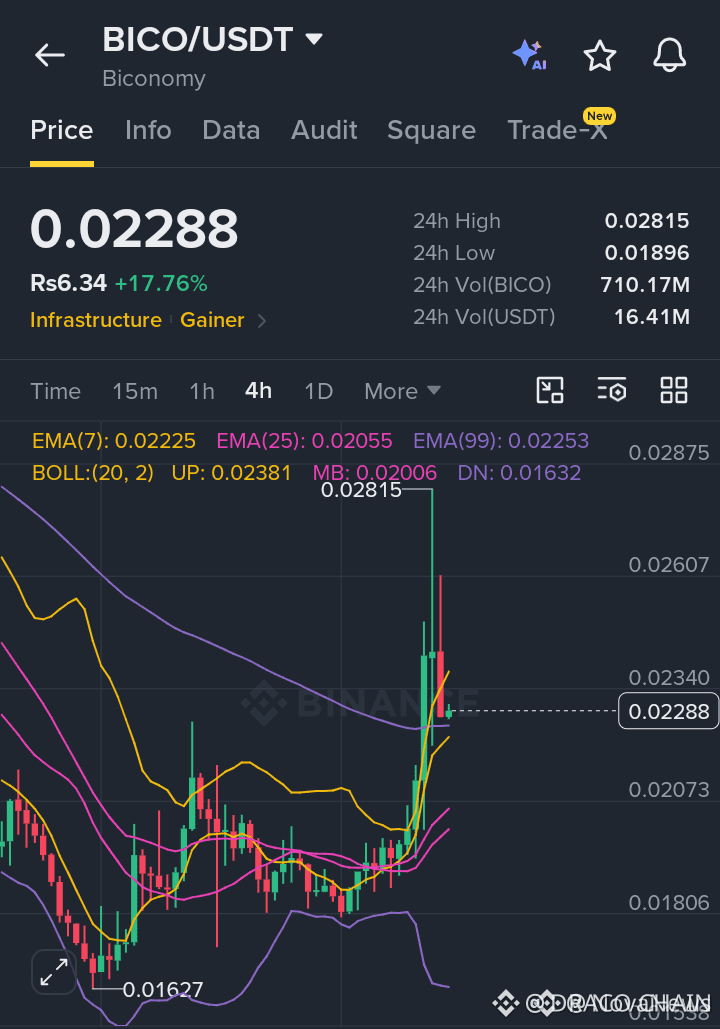
Task: Tap the Biconomy subtitle under pair name
Action: pyautogui.click(x=154, y=79)
